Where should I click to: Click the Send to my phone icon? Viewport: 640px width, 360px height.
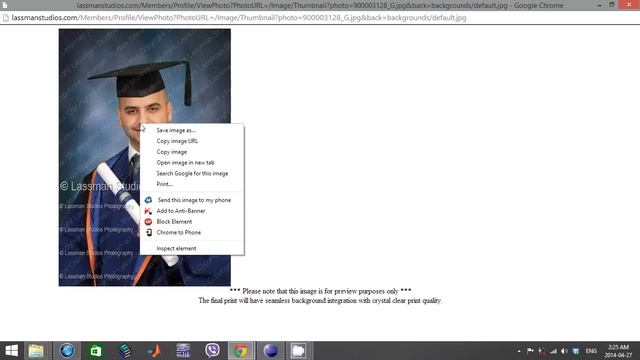coord(149,200)
